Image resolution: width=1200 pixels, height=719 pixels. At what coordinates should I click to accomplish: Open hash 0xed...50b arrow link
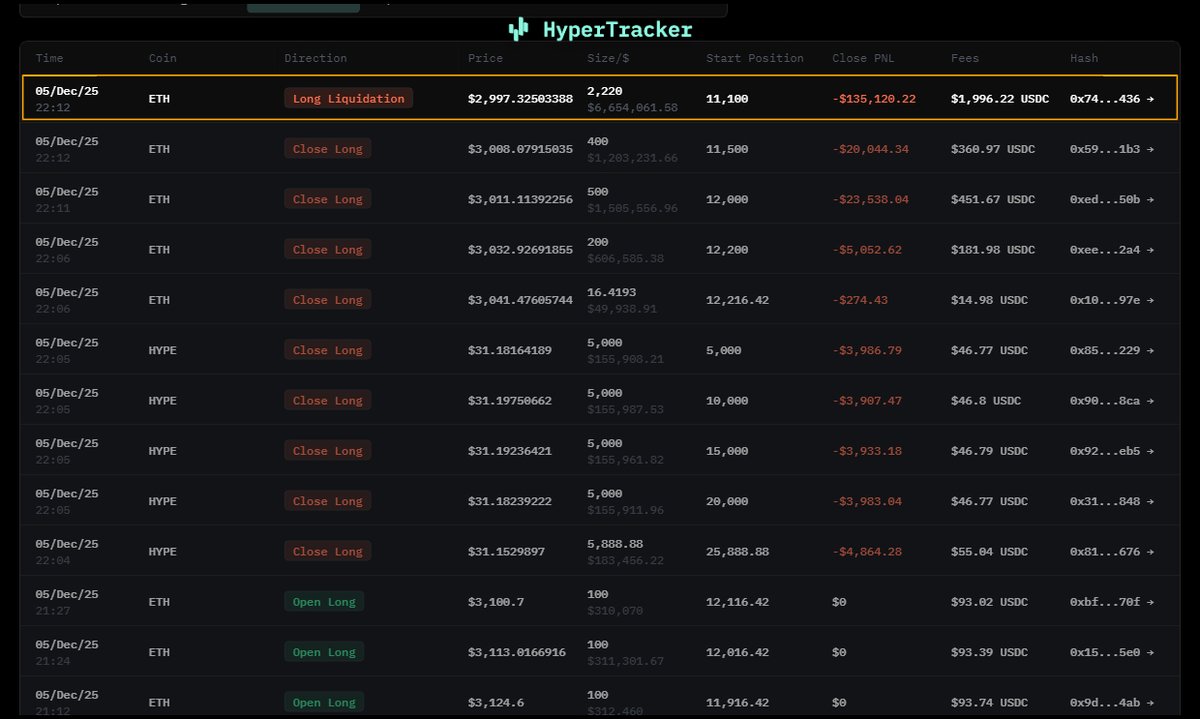coord(1111,199)
